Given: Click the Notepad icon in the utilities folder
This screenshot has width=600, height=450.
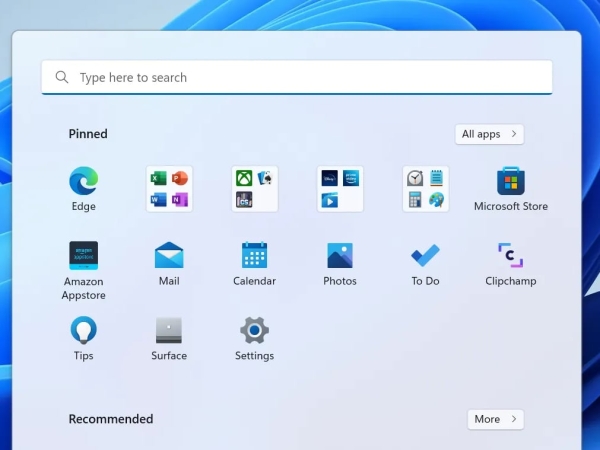Looking at the screenshot, I should pyautogui.click(x=436, y=178).
